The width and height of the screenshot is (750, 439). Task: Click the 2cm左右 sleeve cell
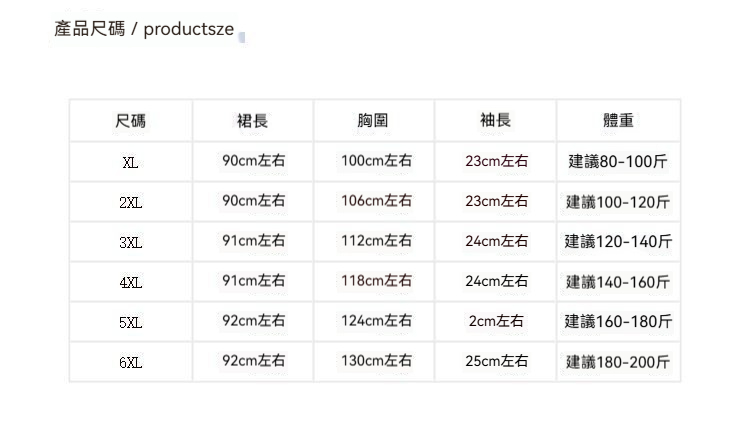(496, 321)
